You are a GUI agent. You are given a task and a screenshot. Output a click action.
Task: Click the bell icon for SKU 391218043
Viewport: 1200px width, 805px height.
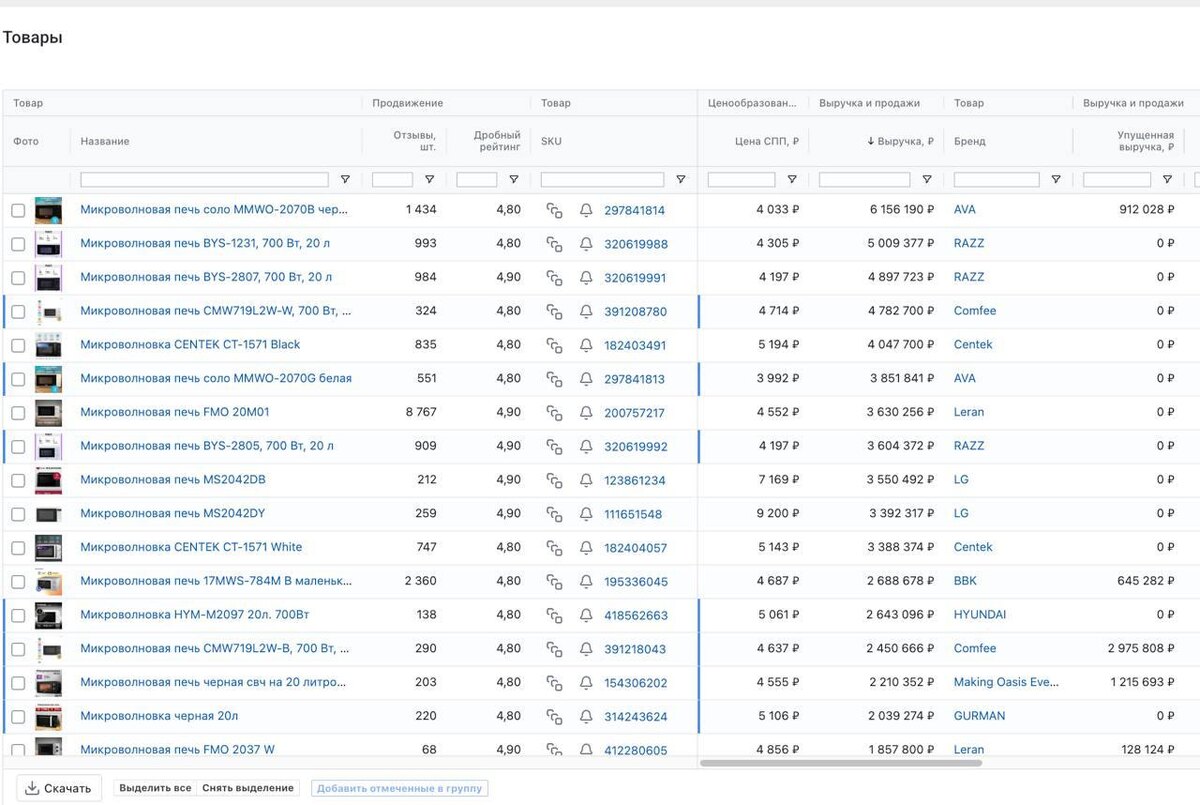[x=586, y=649]
